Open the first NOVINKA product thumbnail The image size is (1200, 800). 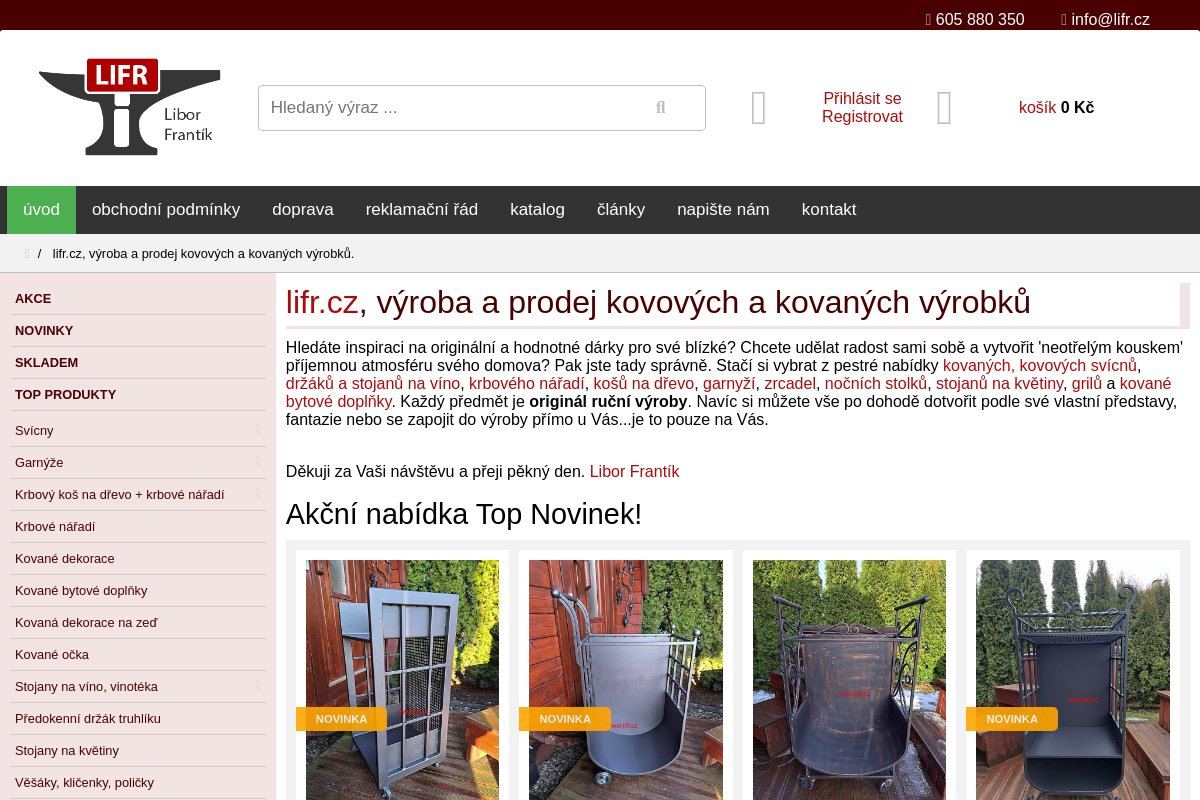[x=402, y=680]
